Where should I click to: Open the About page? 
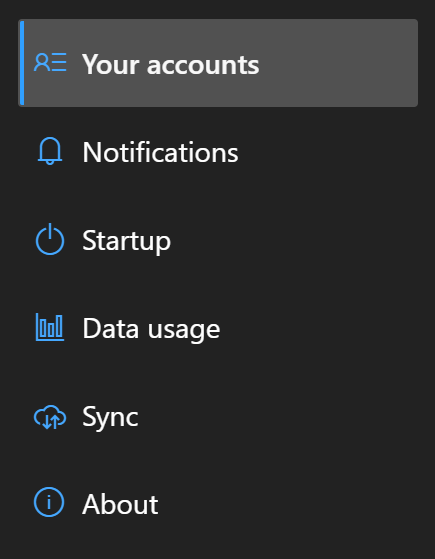[x=218, y=503]
